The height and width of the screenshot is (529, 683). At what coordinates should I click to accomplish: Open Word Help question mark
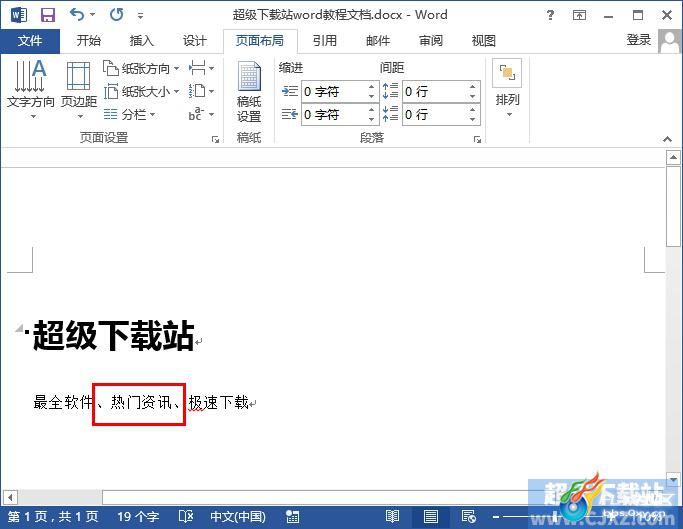click(x=550, y=15)
